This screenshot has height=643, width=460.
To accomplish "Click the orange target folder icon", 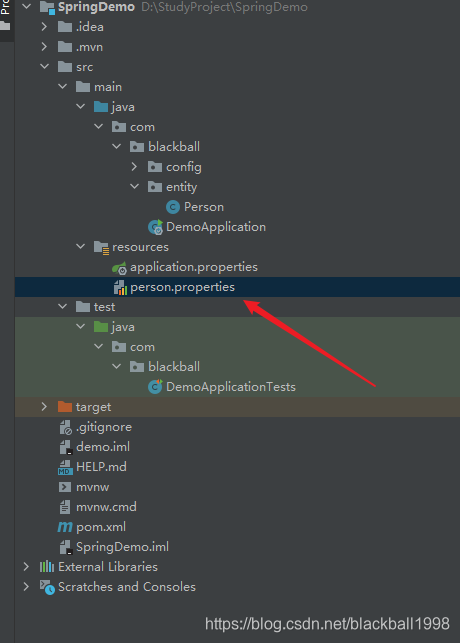I will pyautogui.click(x=65, y=406).
